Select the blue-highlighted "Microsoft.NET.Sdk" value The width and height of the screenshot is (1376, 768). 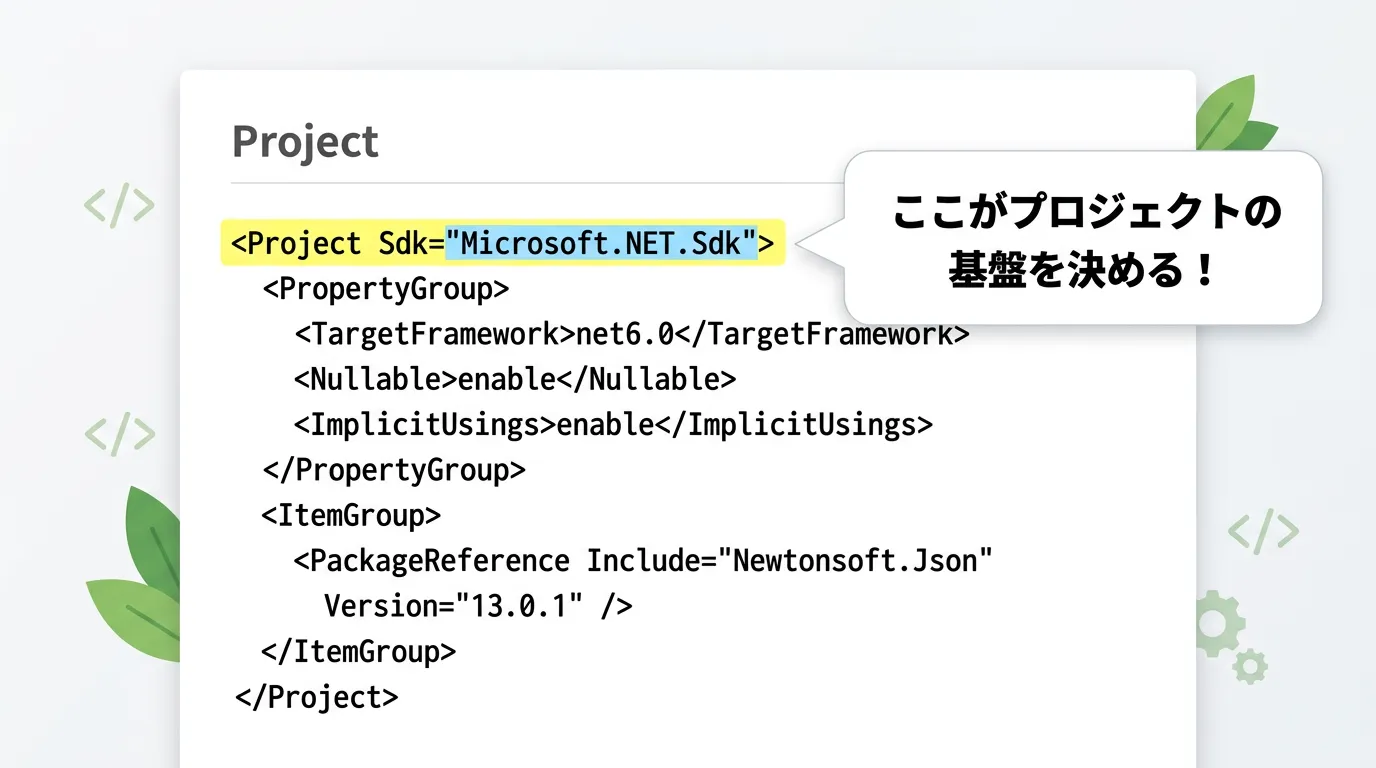click(601, 243)
